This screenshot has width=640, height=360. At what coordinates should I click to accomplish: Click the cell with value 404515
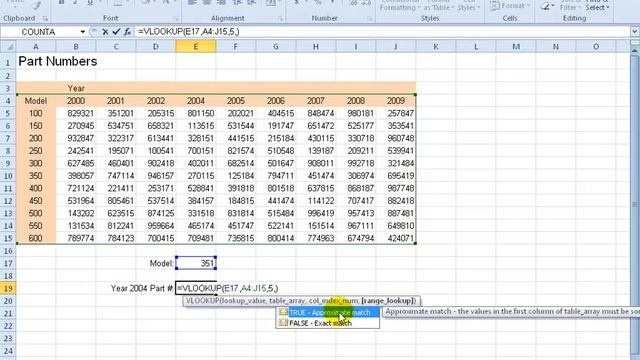[276, 113]
